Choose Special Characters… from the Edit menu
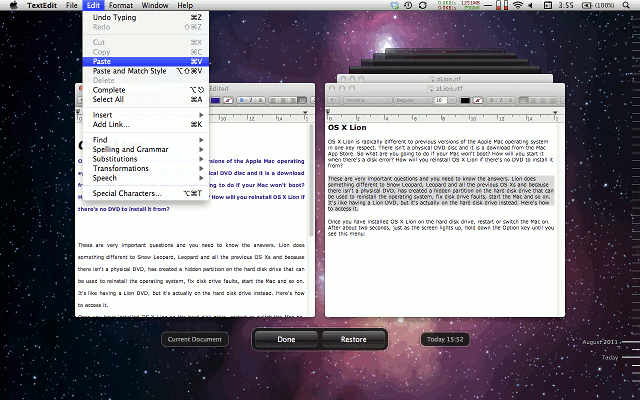This screenshot has height=400, width=640. tap(146, 193)
